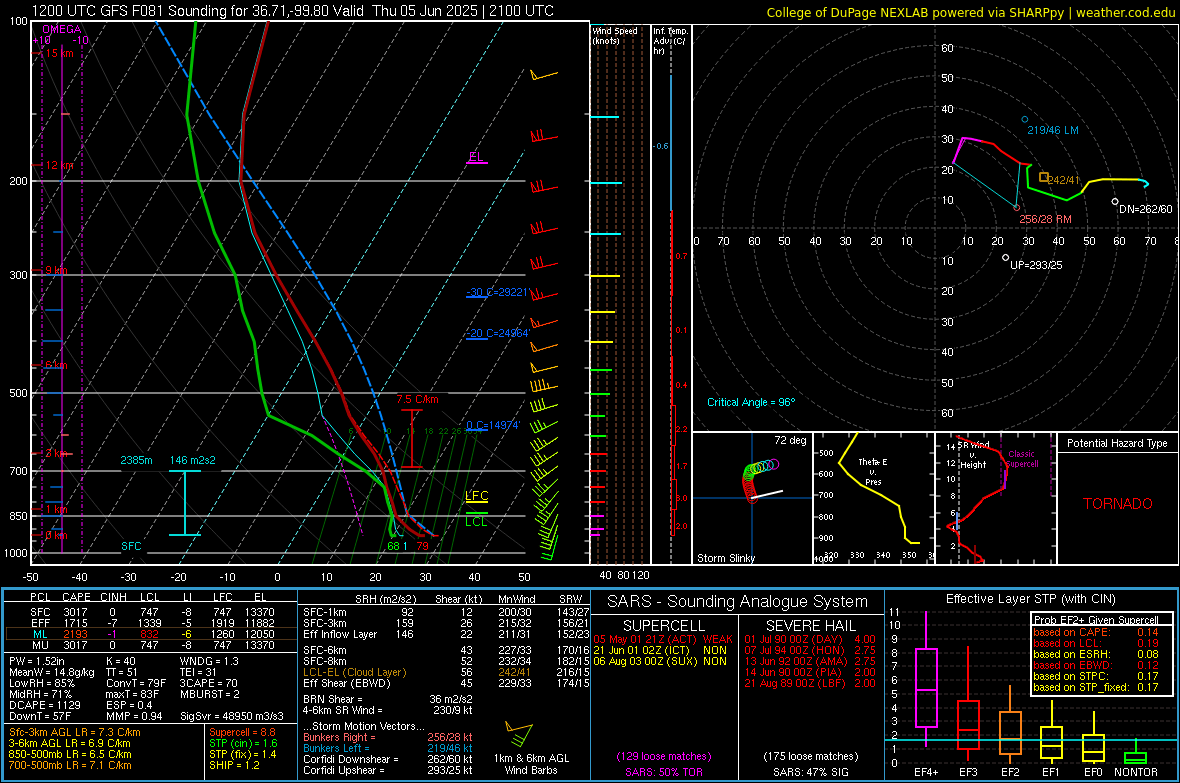
Task: Click the SigSvr = 48950 m3/s3 value
Action: (232, 716)
